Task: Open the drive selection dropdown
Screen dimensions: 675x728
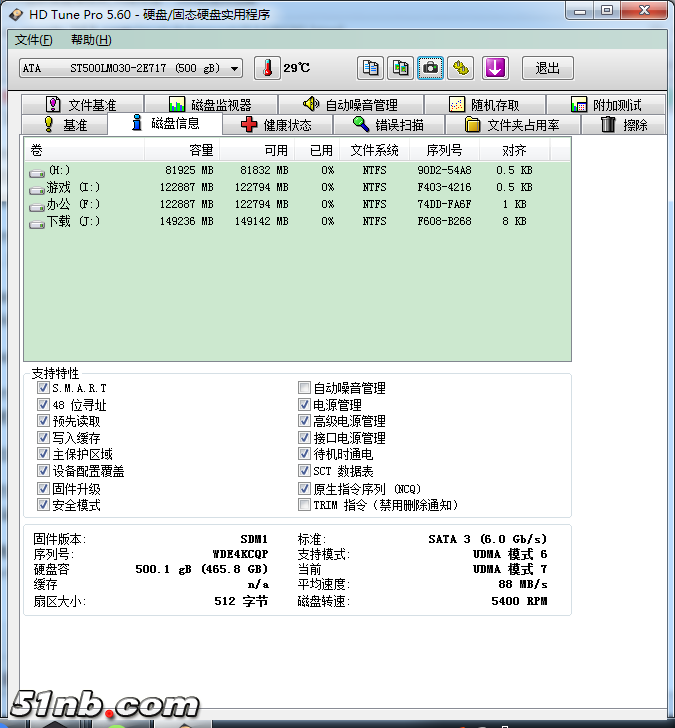Action: coord(131,68)
